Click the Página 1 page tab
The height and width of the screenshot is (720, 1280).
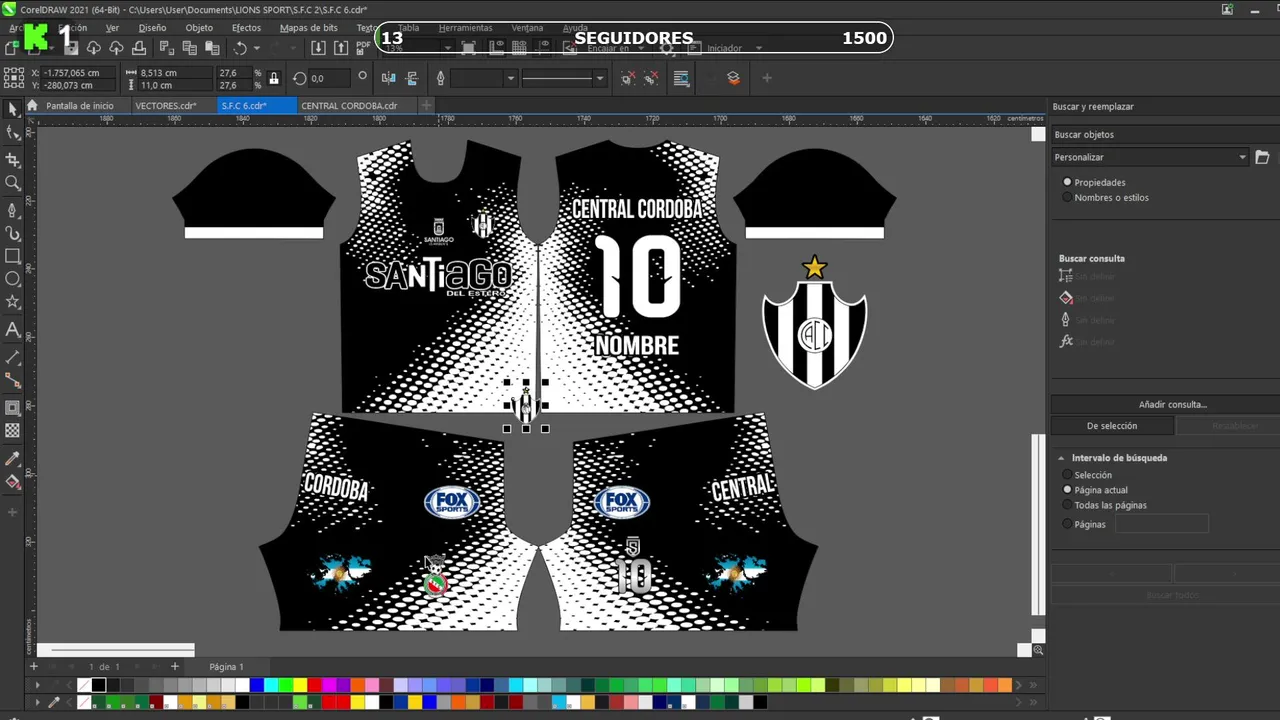[226, 666]
